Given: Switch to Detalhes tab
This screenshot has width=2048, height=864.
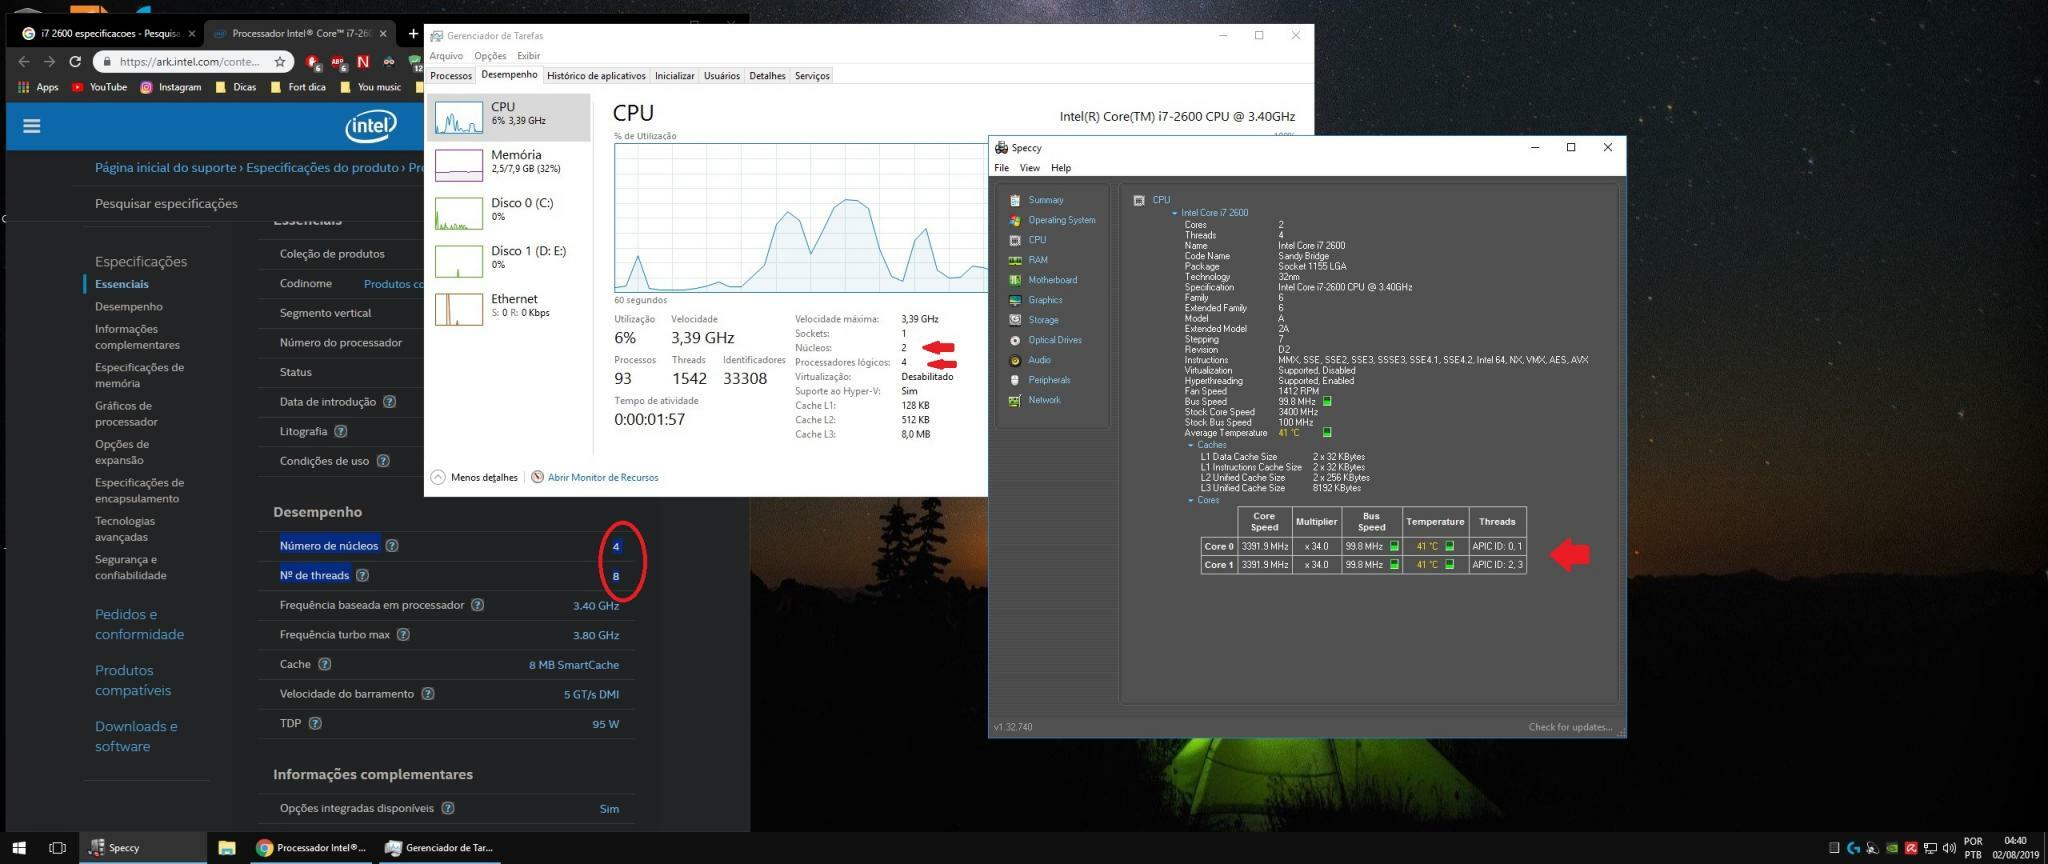Looking at the screenshot, I should coord(767,76).
